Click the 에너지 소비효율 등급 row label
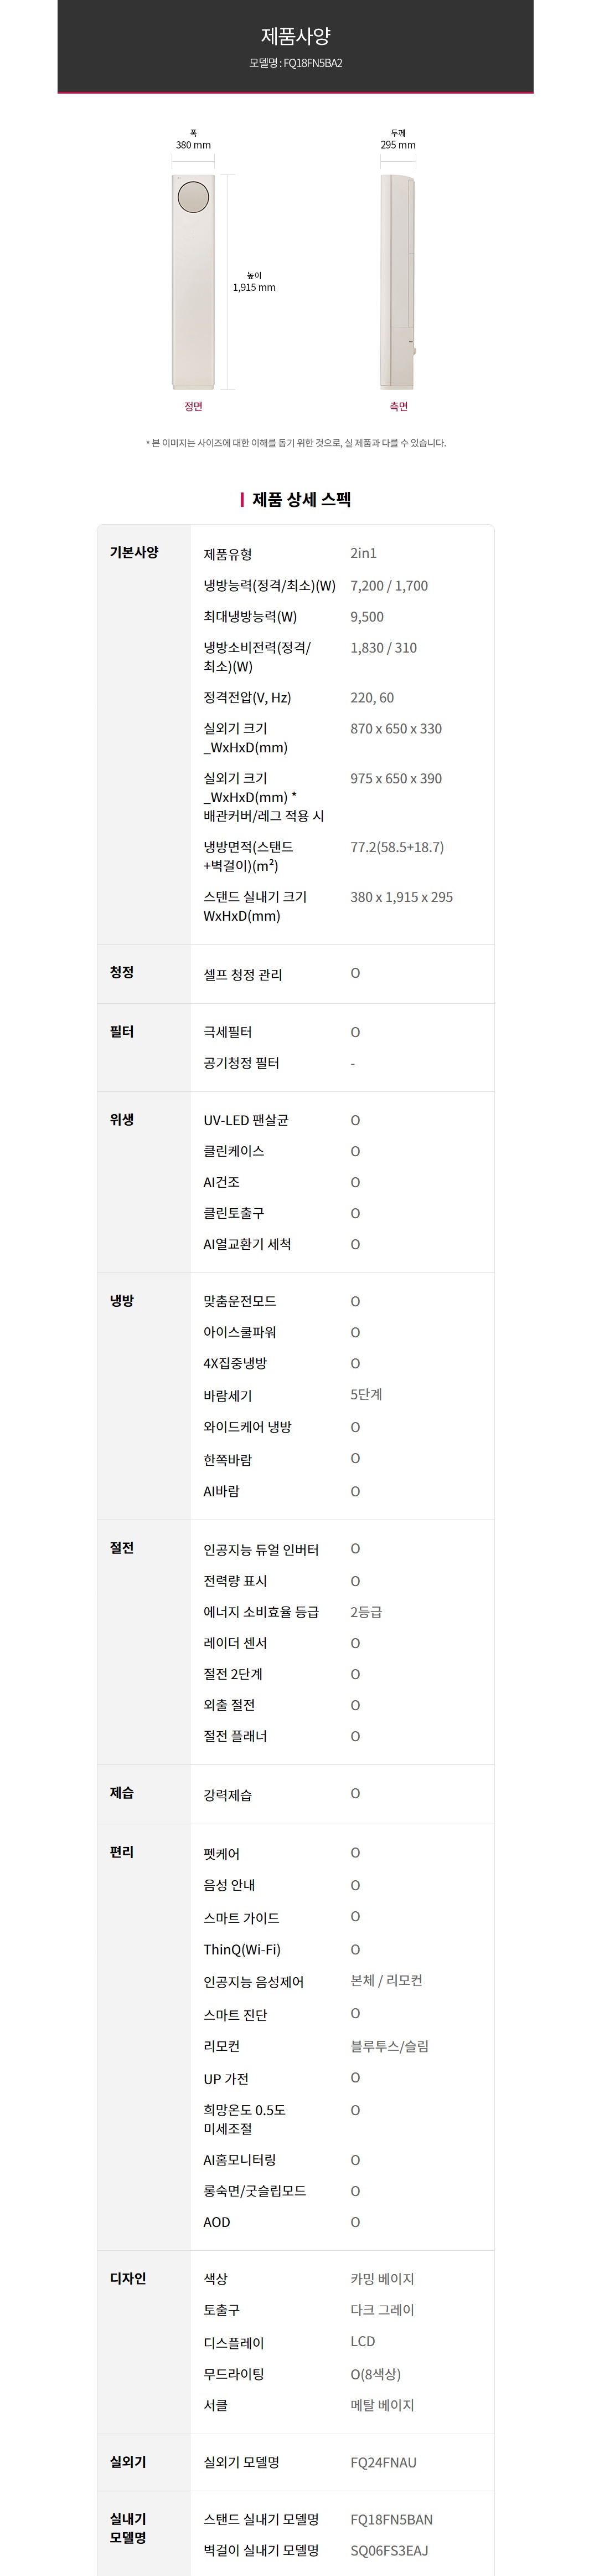This screenshot has width=594, height=2576. pos(261,1612)
